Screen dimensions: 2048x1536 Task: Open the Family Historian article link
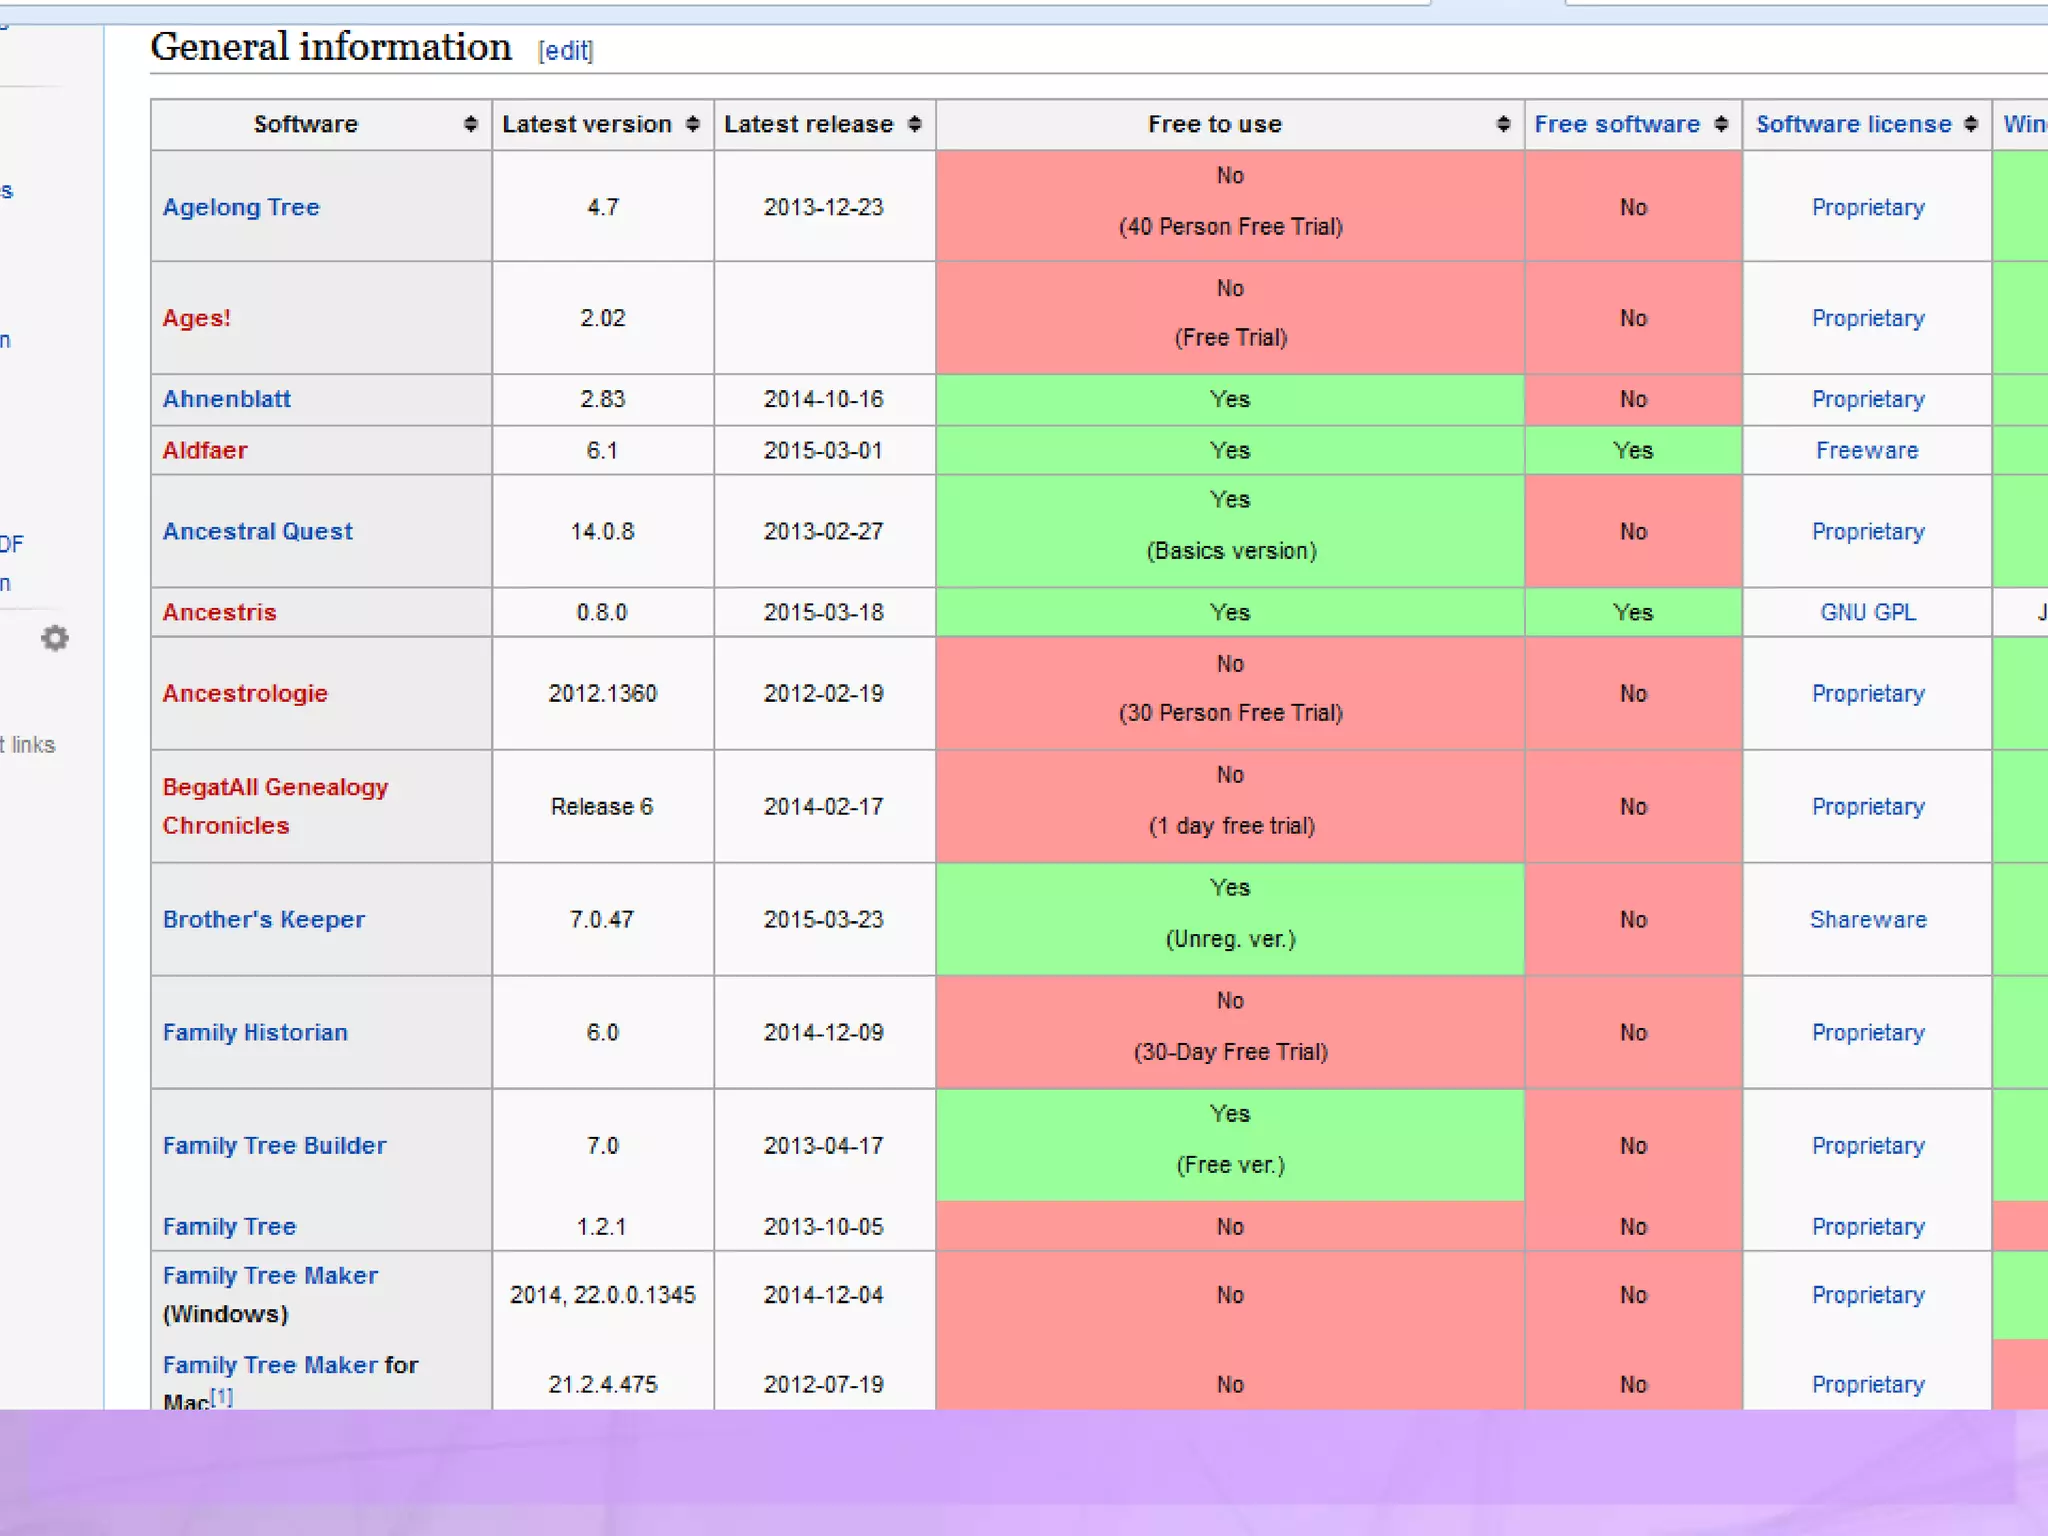click(255, 1032)
